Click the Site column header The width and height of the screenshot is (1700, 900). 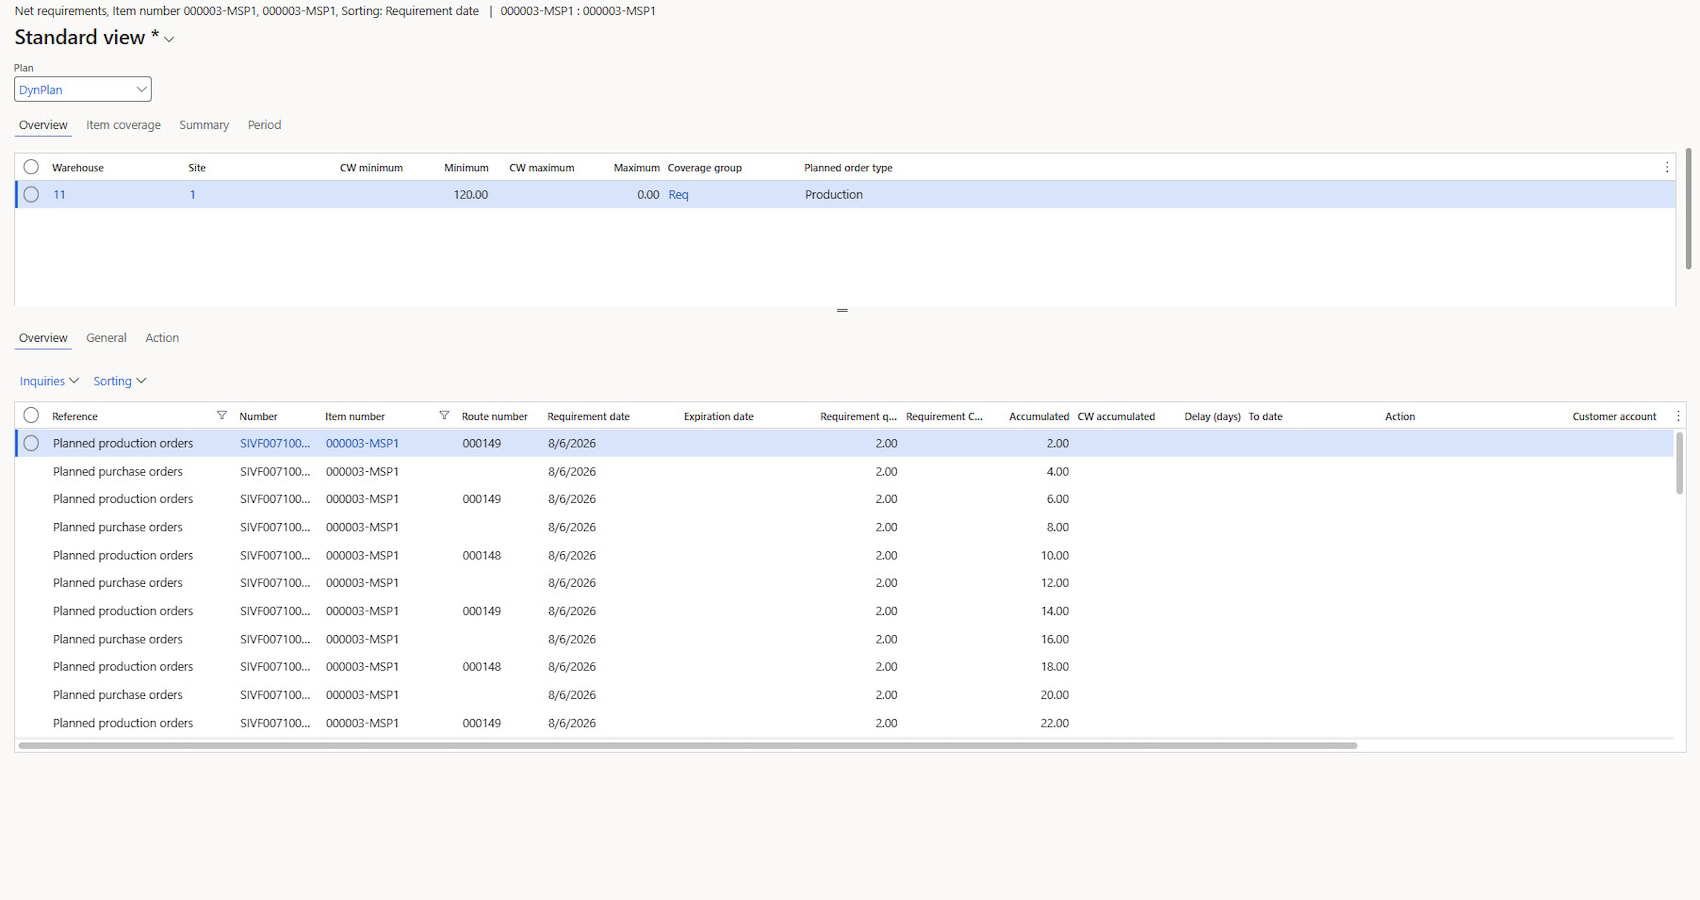click(197, 168)
